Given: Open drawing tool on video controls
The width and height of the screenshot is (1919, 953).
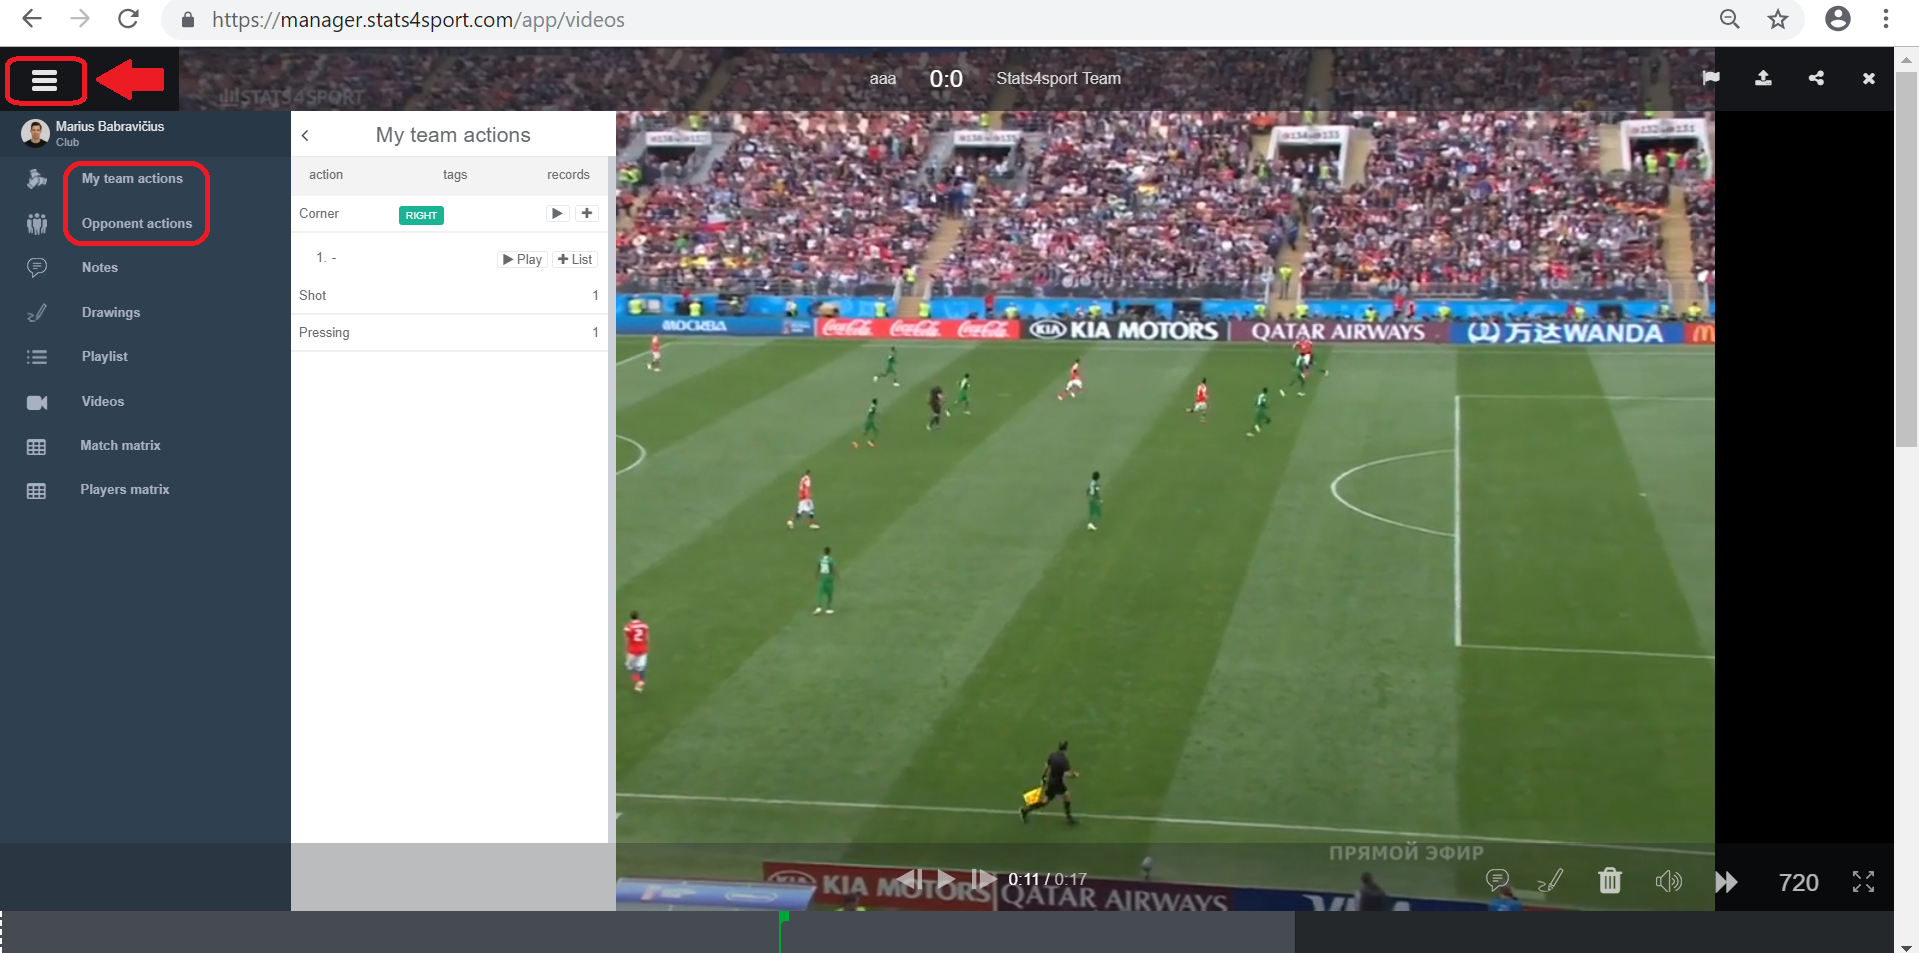Looking at the screenshot, I should (1550, 880).
